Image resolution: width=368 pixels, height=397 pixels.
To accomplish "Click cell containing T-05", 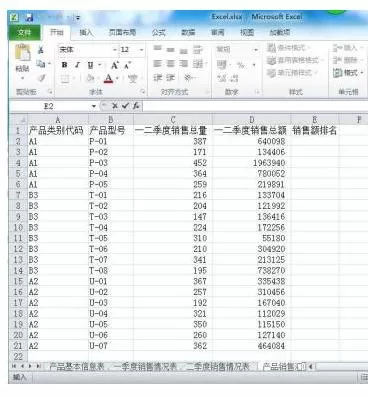I will click(x=111, y=238).
